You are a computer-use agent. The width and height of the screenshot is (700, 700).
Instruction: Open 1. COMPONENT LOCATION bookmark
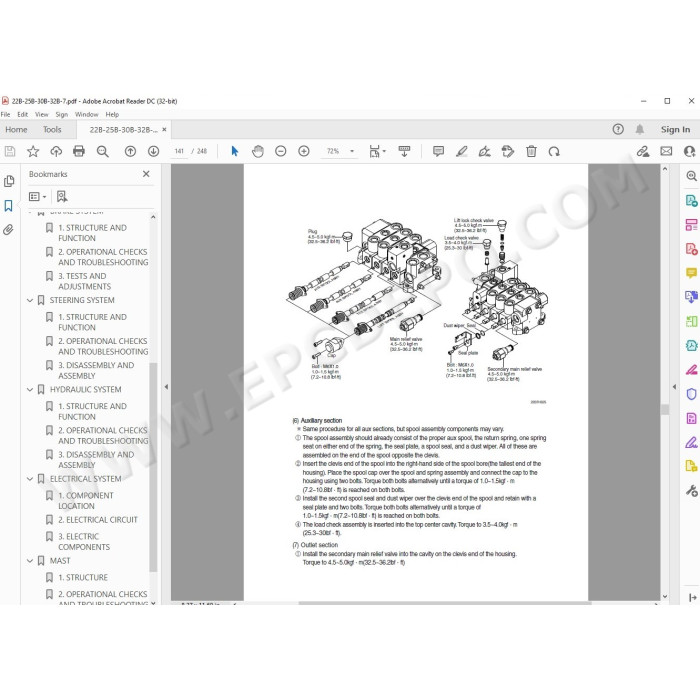pos(86,501)
